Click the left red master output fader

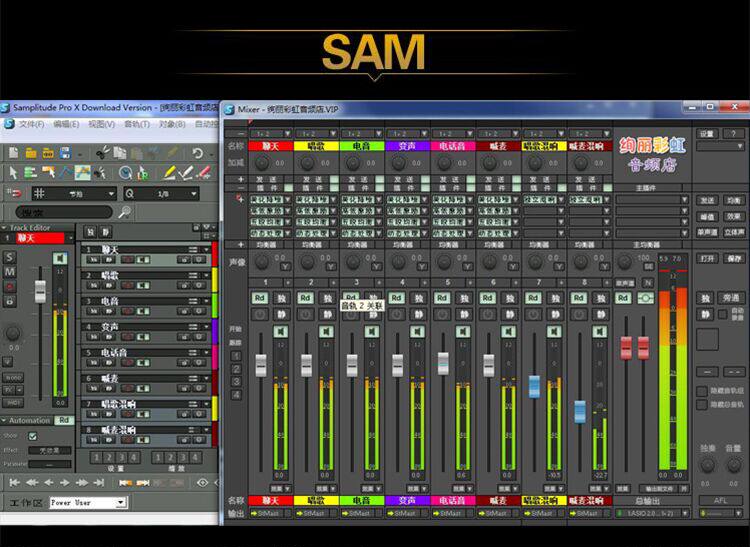pyautogui.click(x=626, y=348)
